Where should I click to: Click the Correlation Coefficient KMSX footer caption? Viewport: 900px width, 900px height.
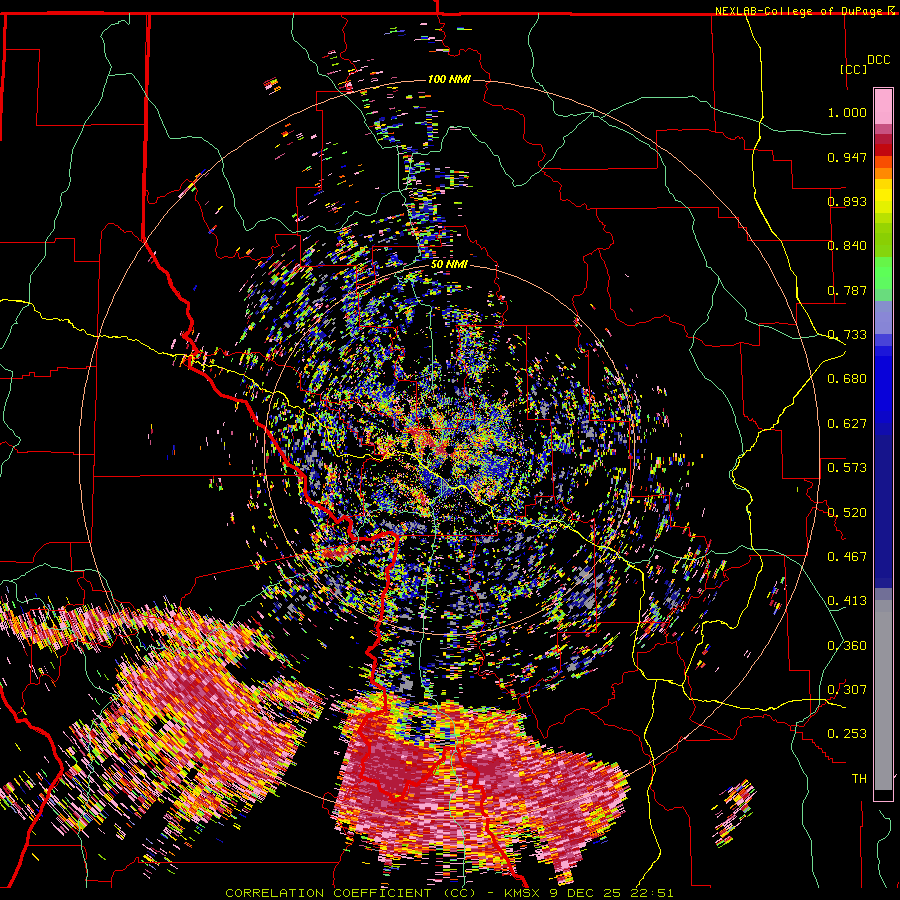(x=449, y=893)
